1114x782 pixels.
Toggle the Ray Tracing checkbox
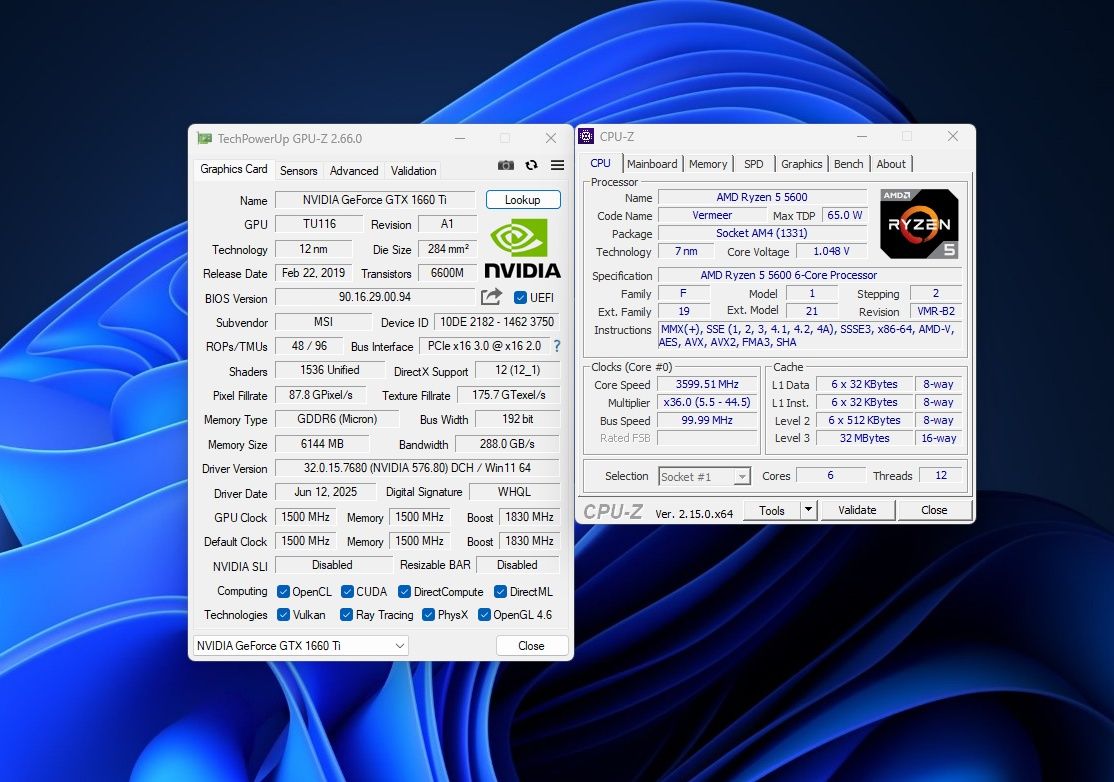coord(347,614)
